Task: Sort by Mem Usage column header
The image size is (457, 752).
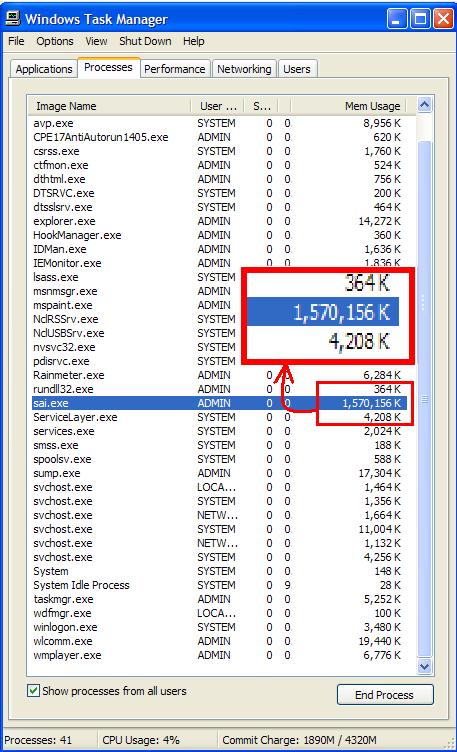Action: pos(348,106)
